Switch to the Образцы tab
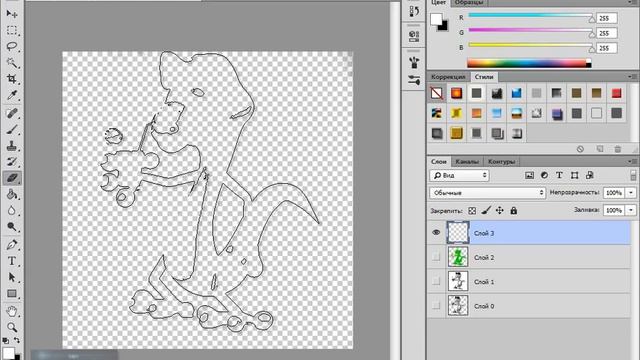Image resolution: width=640 pixels, height=360 pixels. pyautogui.click(x=469, y=2)
